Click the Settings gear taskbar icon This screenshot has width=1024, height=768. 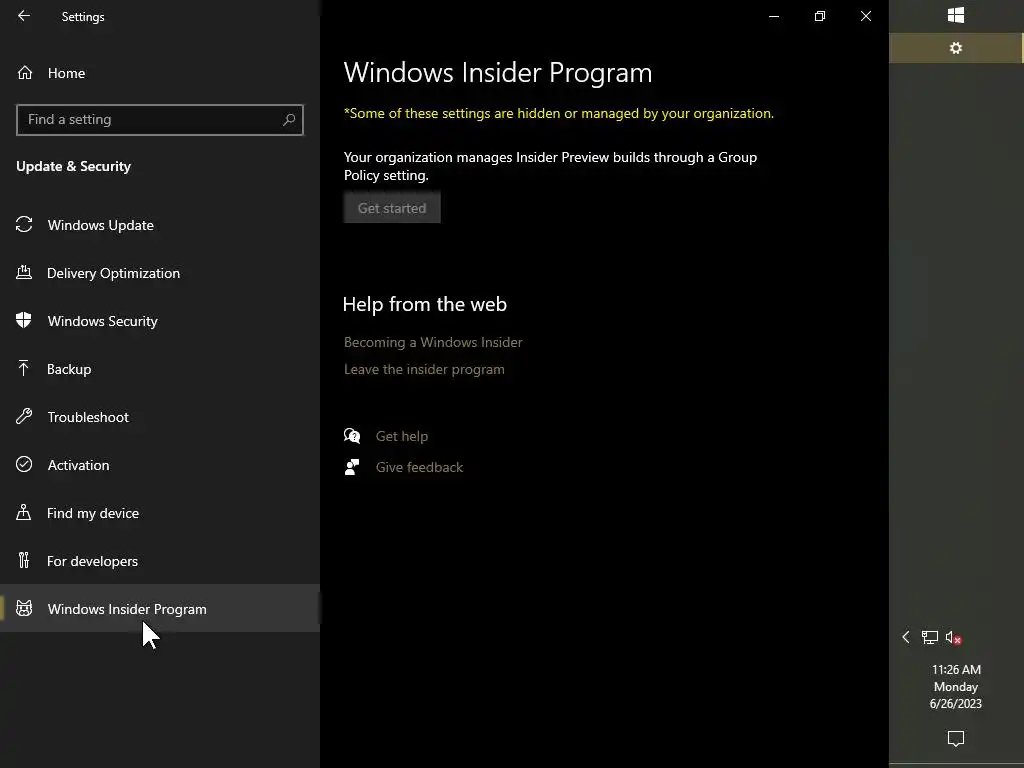(956, 48)
